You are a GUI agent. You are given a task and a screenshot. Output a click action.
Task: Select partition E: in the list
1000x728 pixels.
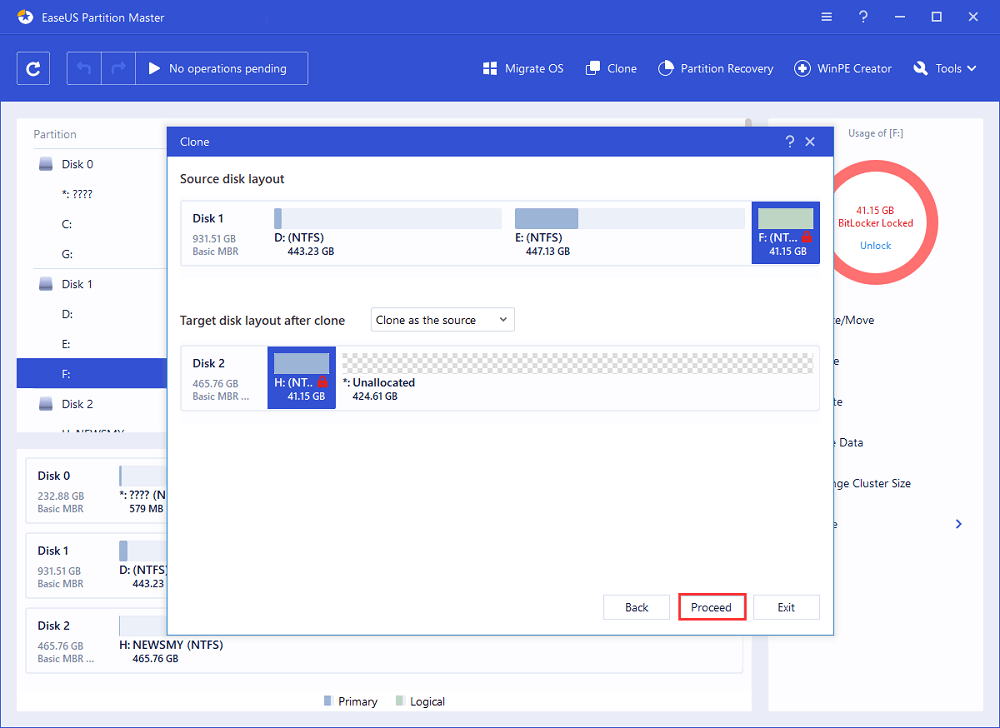pos(92,344)
